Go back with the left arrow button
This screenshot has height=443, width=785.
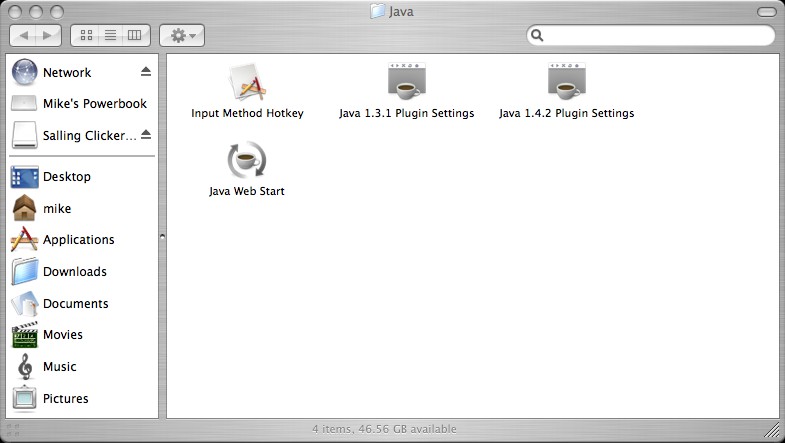point(23,36)
